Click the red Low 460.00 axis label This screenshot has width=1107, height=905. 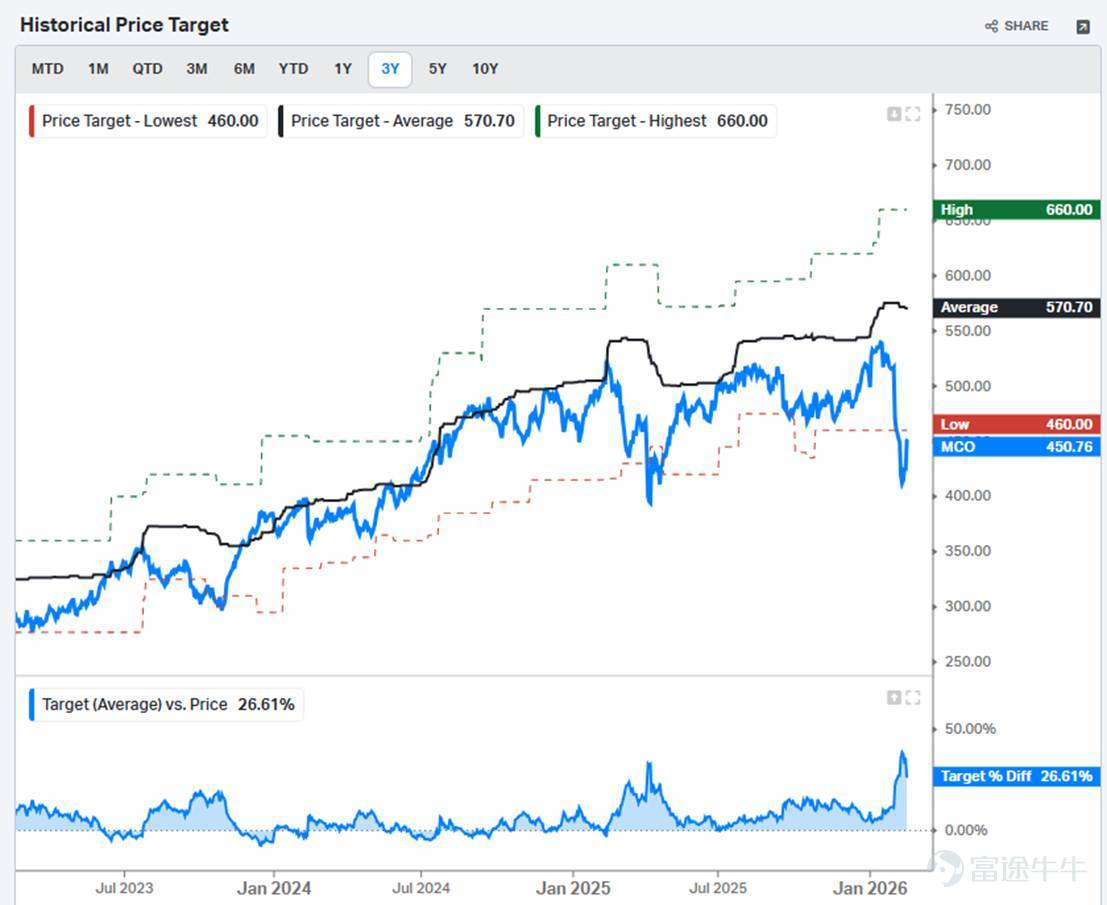pyautogui.click(x=1017, y=424)
